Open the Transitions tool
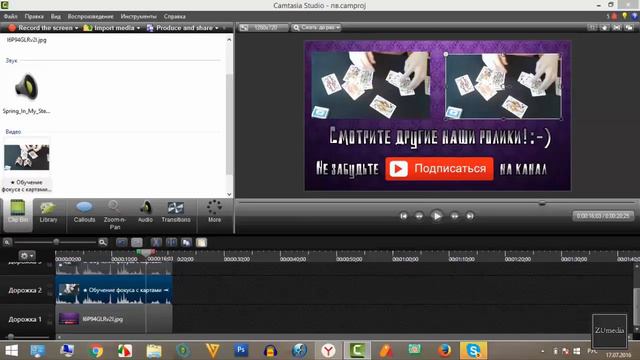The height and width of the screenshot is (360, 640). pos(176,213)
